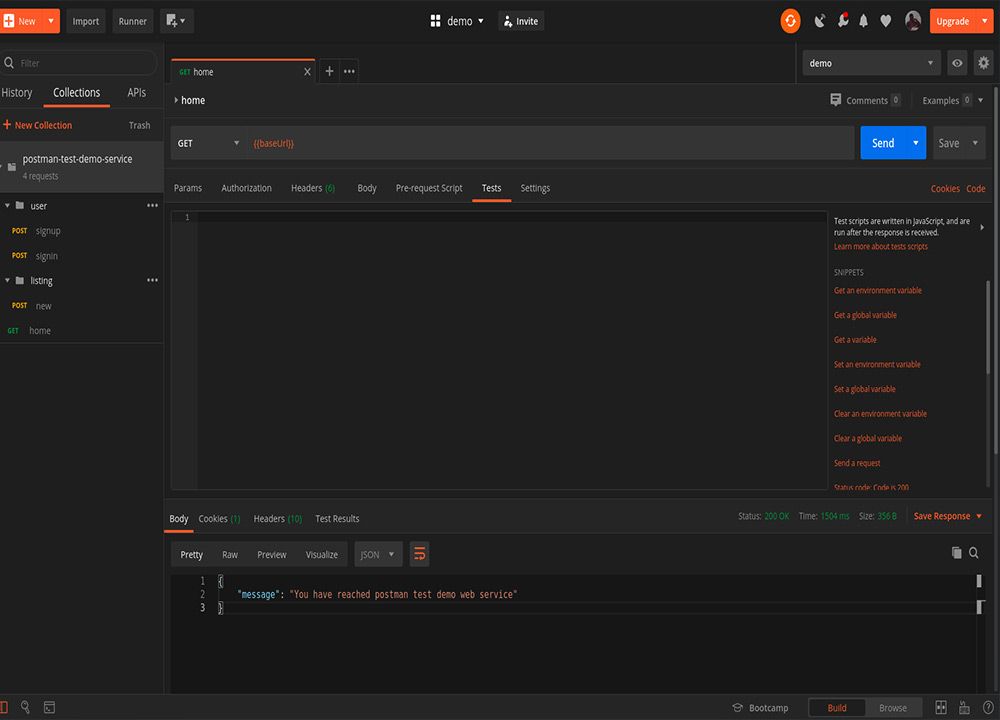Open the JSON format dropdown
The height and width of the screenshot is (720, 1000).
click(378, 554)
